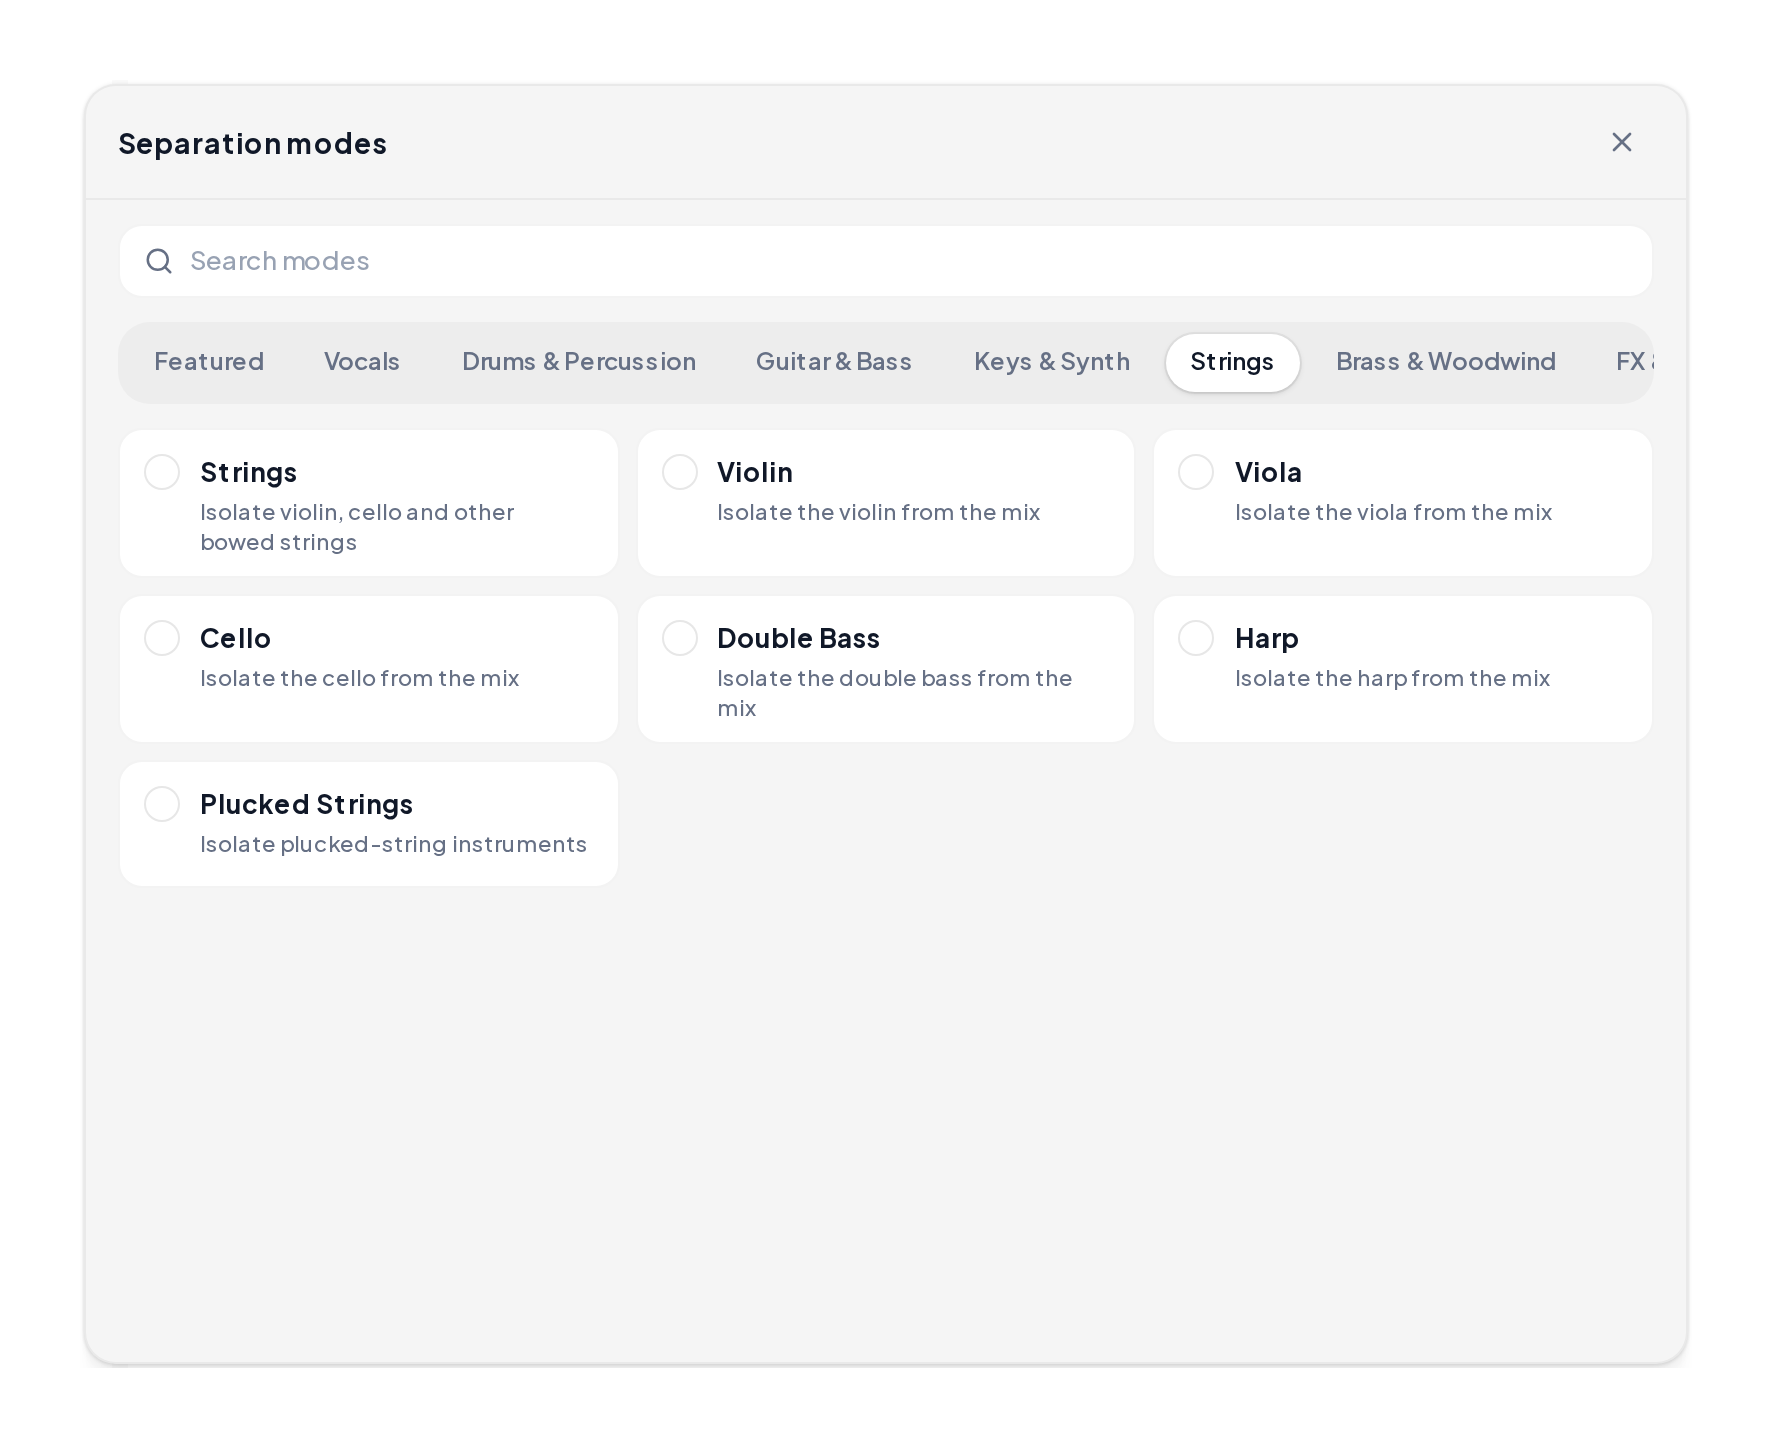Open Brass & Woodwind tab
The image size is (1772, 1448).
tap(1446, 362)
